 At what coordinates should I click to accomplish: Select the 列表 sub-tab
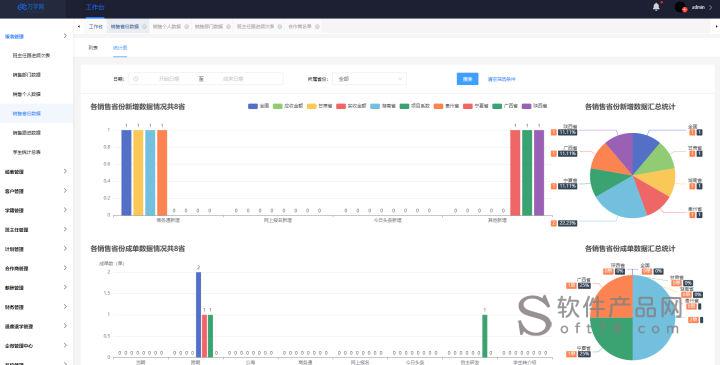tap(93, 48)
